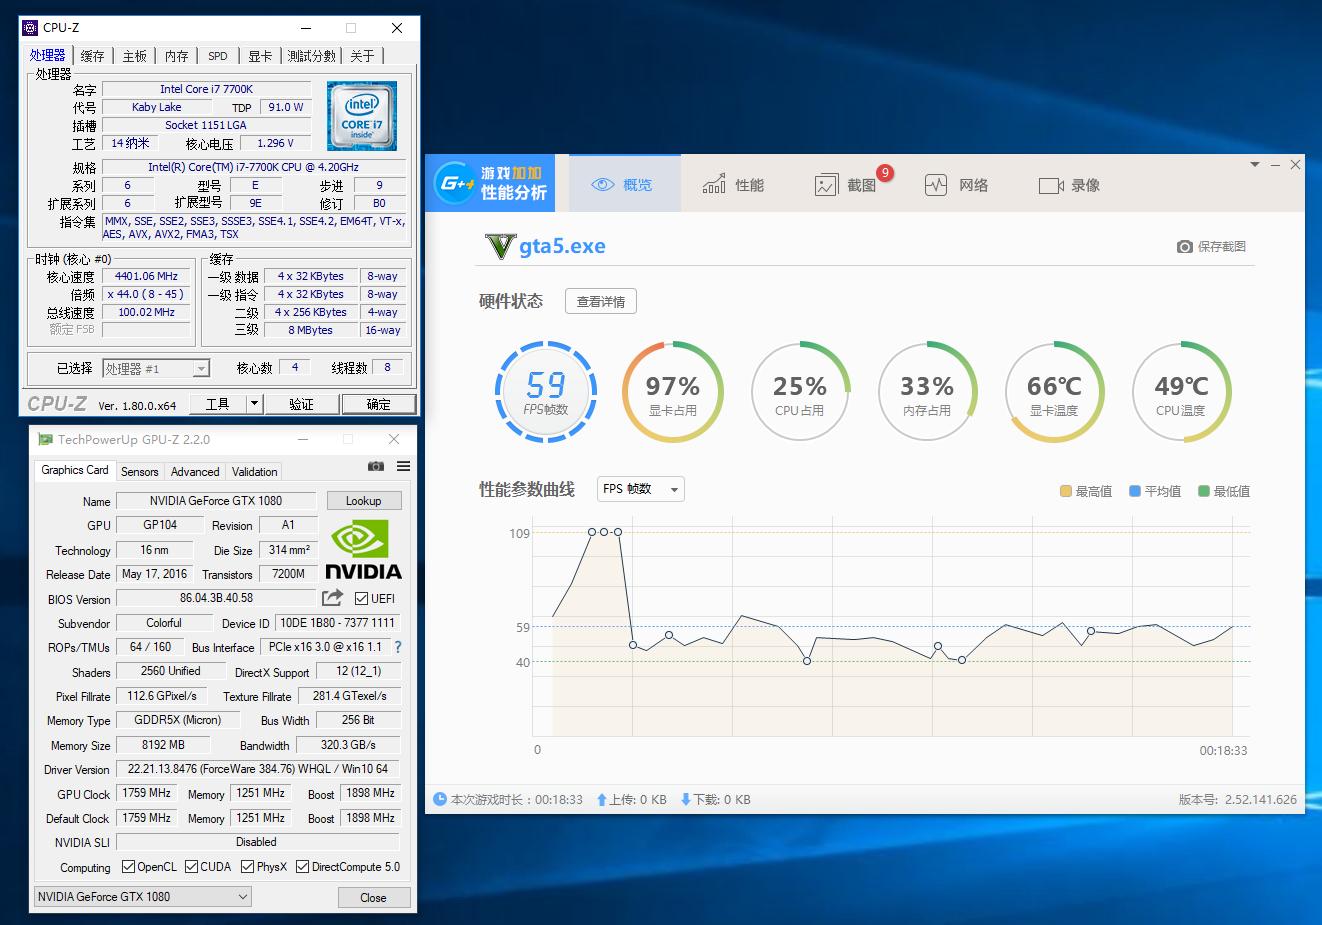Viewport: 1322px width, 925px height.
Task: Open the 性能 performance tab
Action: pos(734,185)
